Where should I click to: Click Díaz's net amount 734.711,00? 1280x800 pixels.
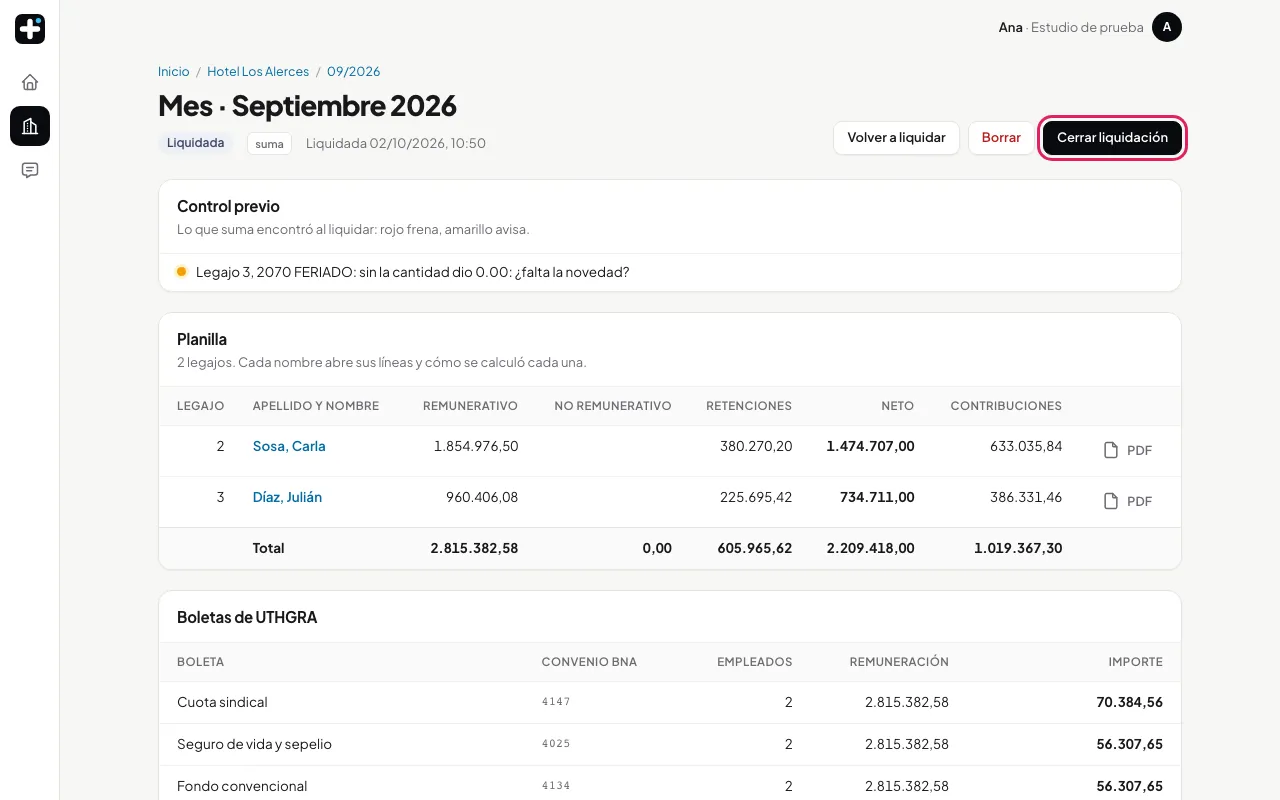(x=875, y=497)
